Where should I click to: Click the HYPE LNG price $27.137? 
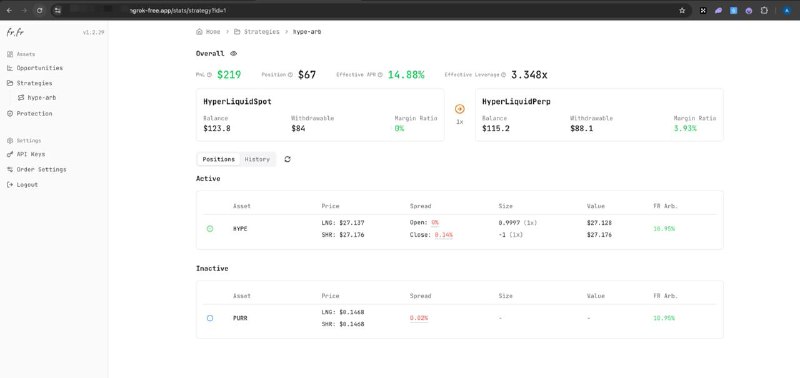coord(351,223)
